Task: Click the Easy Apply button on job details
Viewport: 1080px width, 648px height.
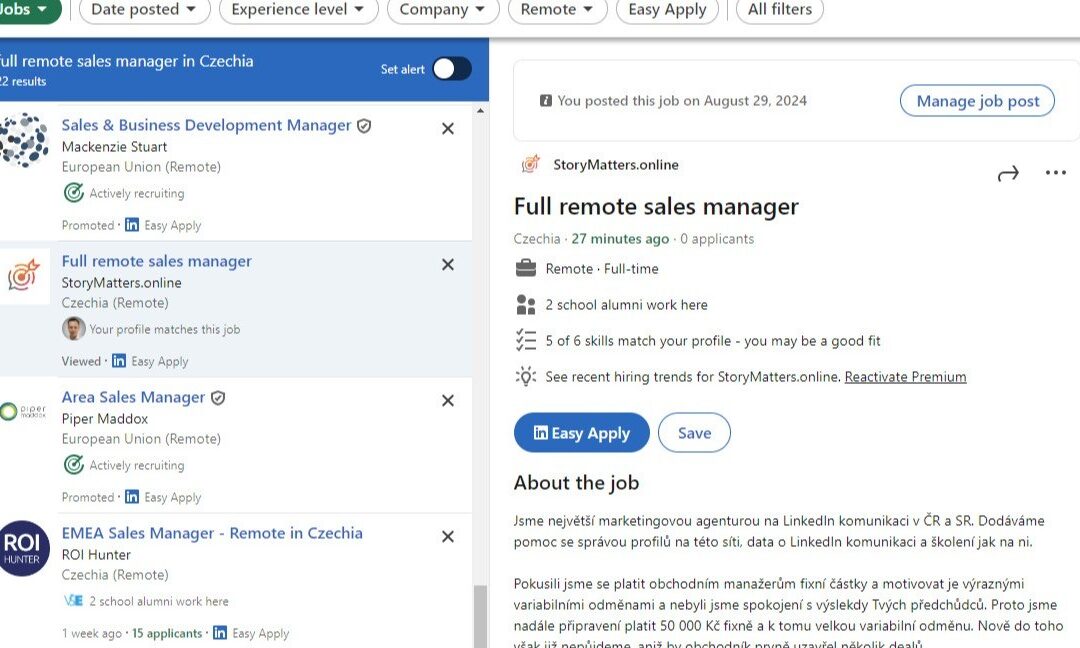Action: click(x=581, y=432)
